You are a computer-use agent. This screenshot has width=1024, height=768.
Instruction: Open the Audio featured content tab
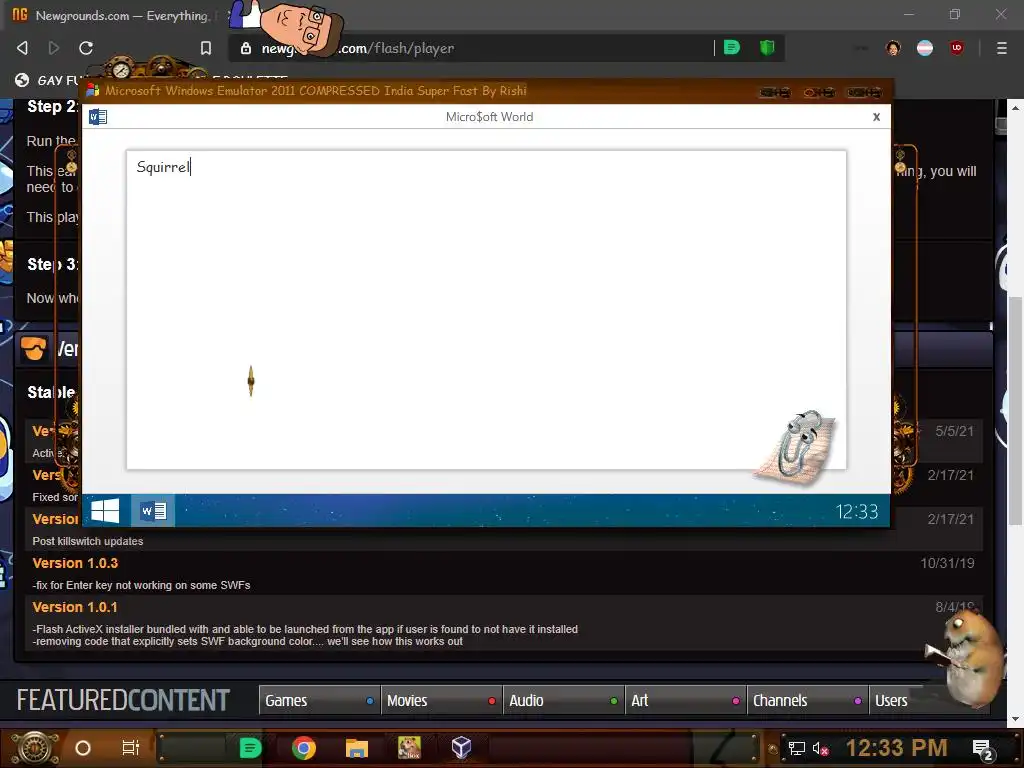(x=564, y=701)
